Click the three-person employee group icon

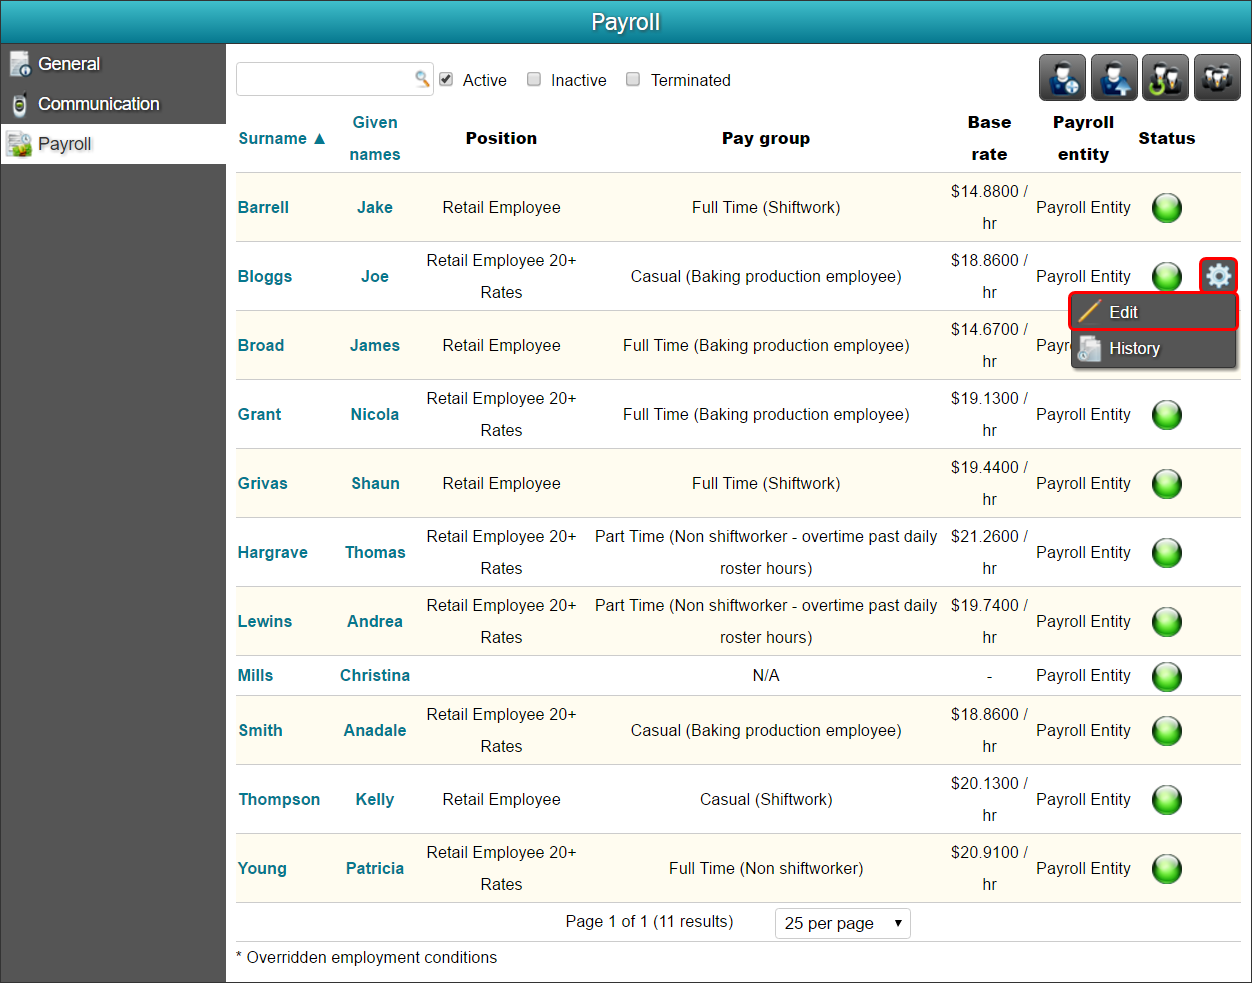1217,78
